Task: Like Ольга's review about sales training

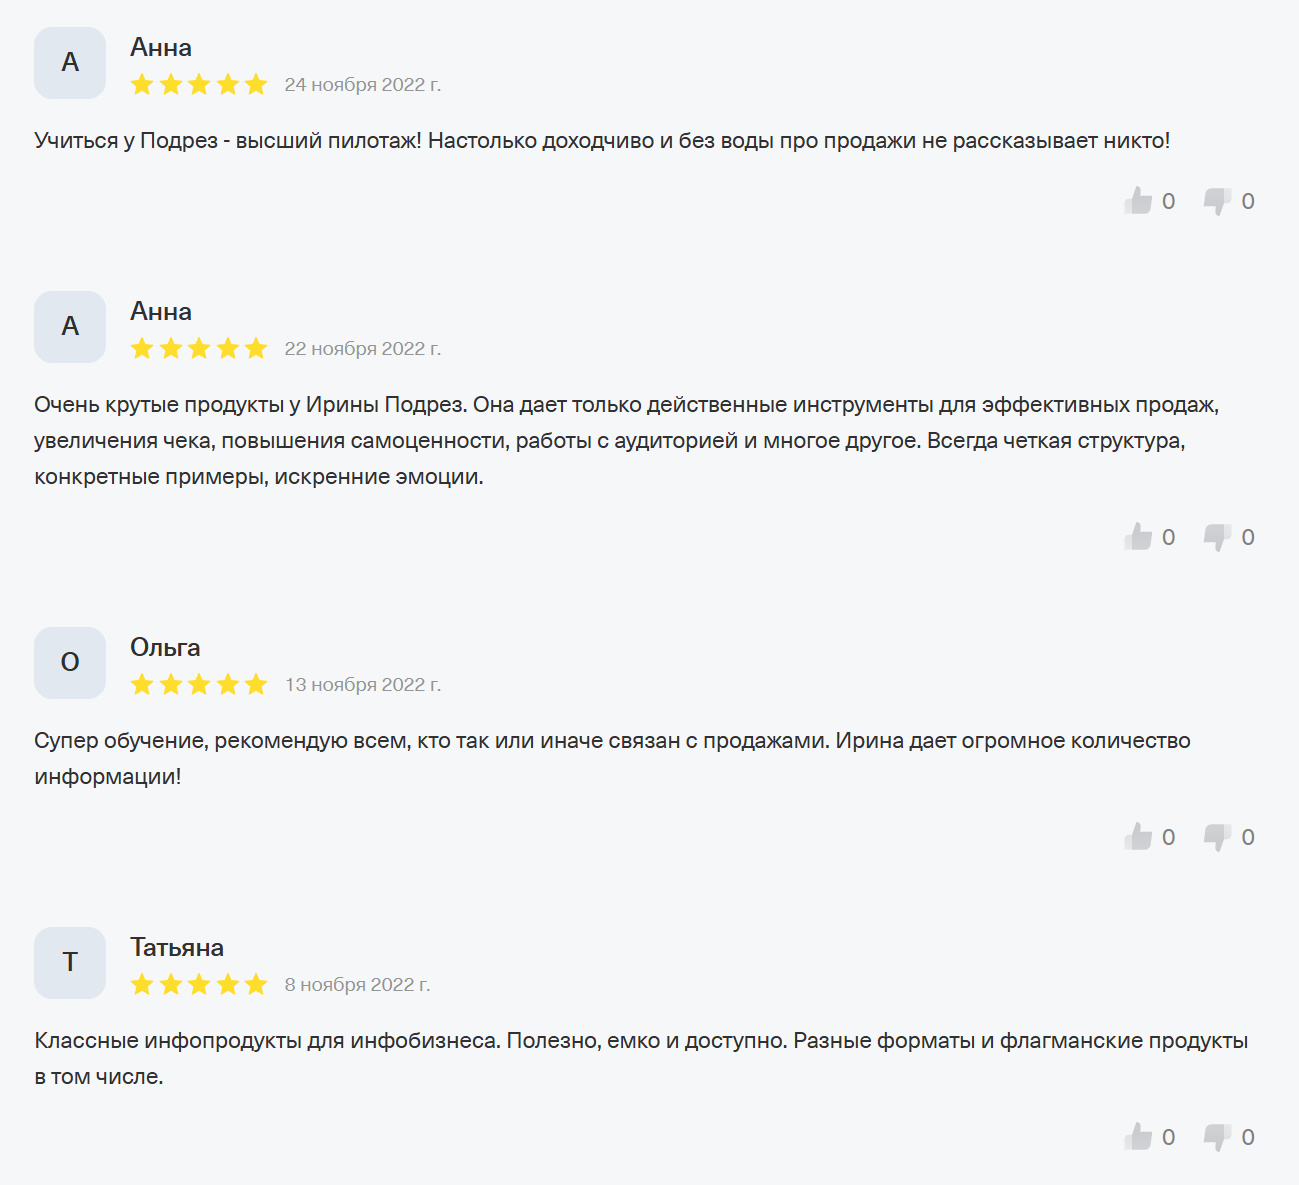Action: coord(1138,837)
